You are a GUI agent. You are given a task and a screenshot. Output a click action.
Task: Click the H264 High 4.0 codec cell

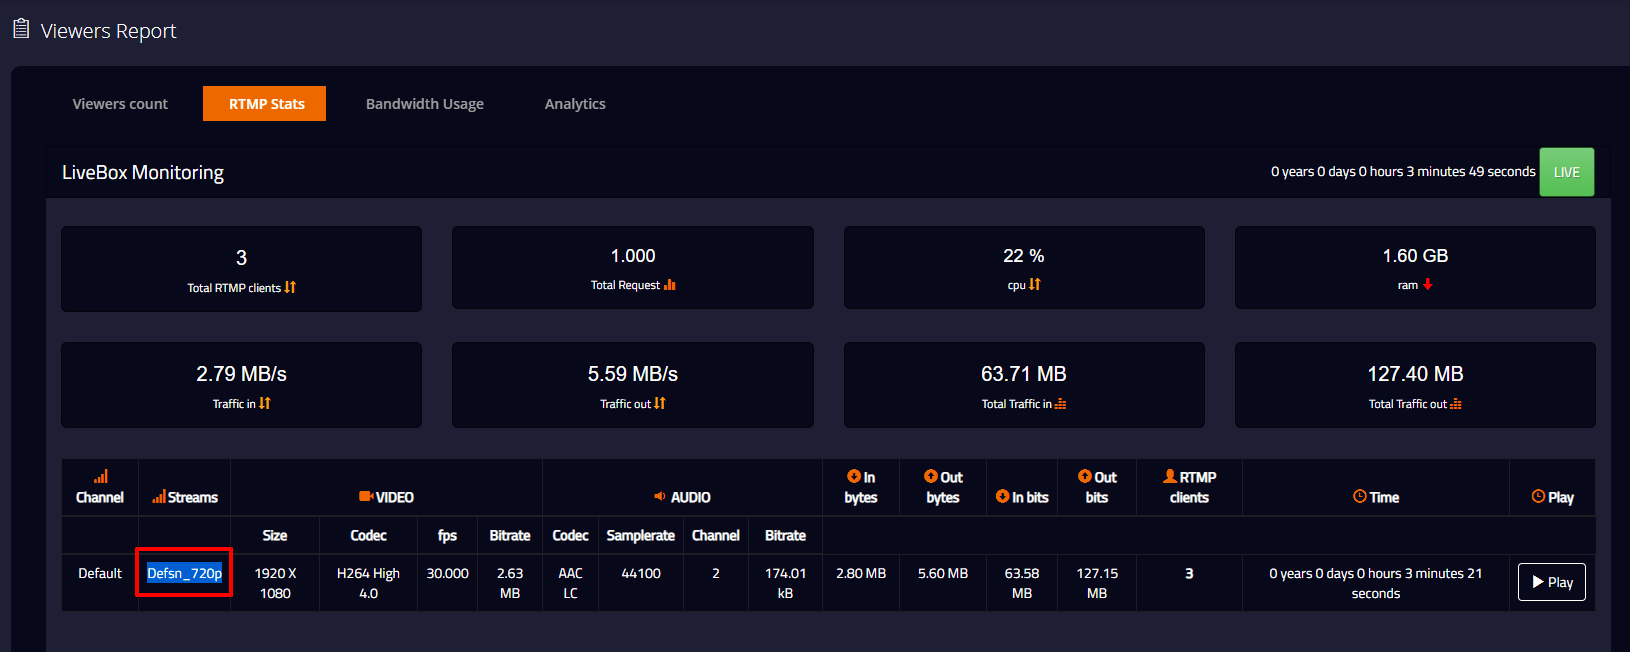pos(368,583)
